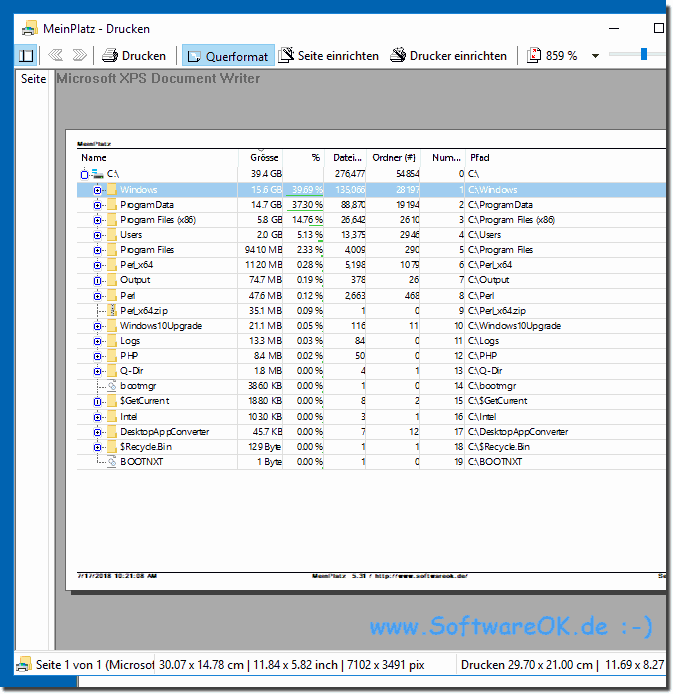Screen dimensions: 673x694
Task: Click the DesktopAppConverter folder icon
Action: 112,432
